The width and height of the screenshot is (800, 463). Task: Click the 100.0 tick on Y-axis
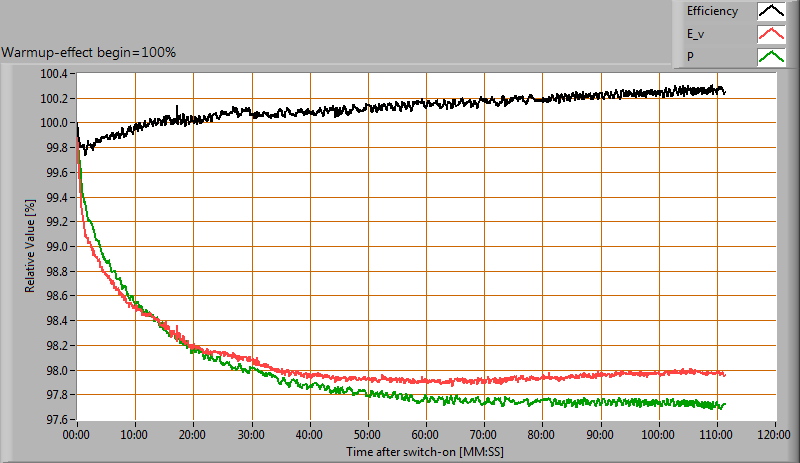[53, 123]
